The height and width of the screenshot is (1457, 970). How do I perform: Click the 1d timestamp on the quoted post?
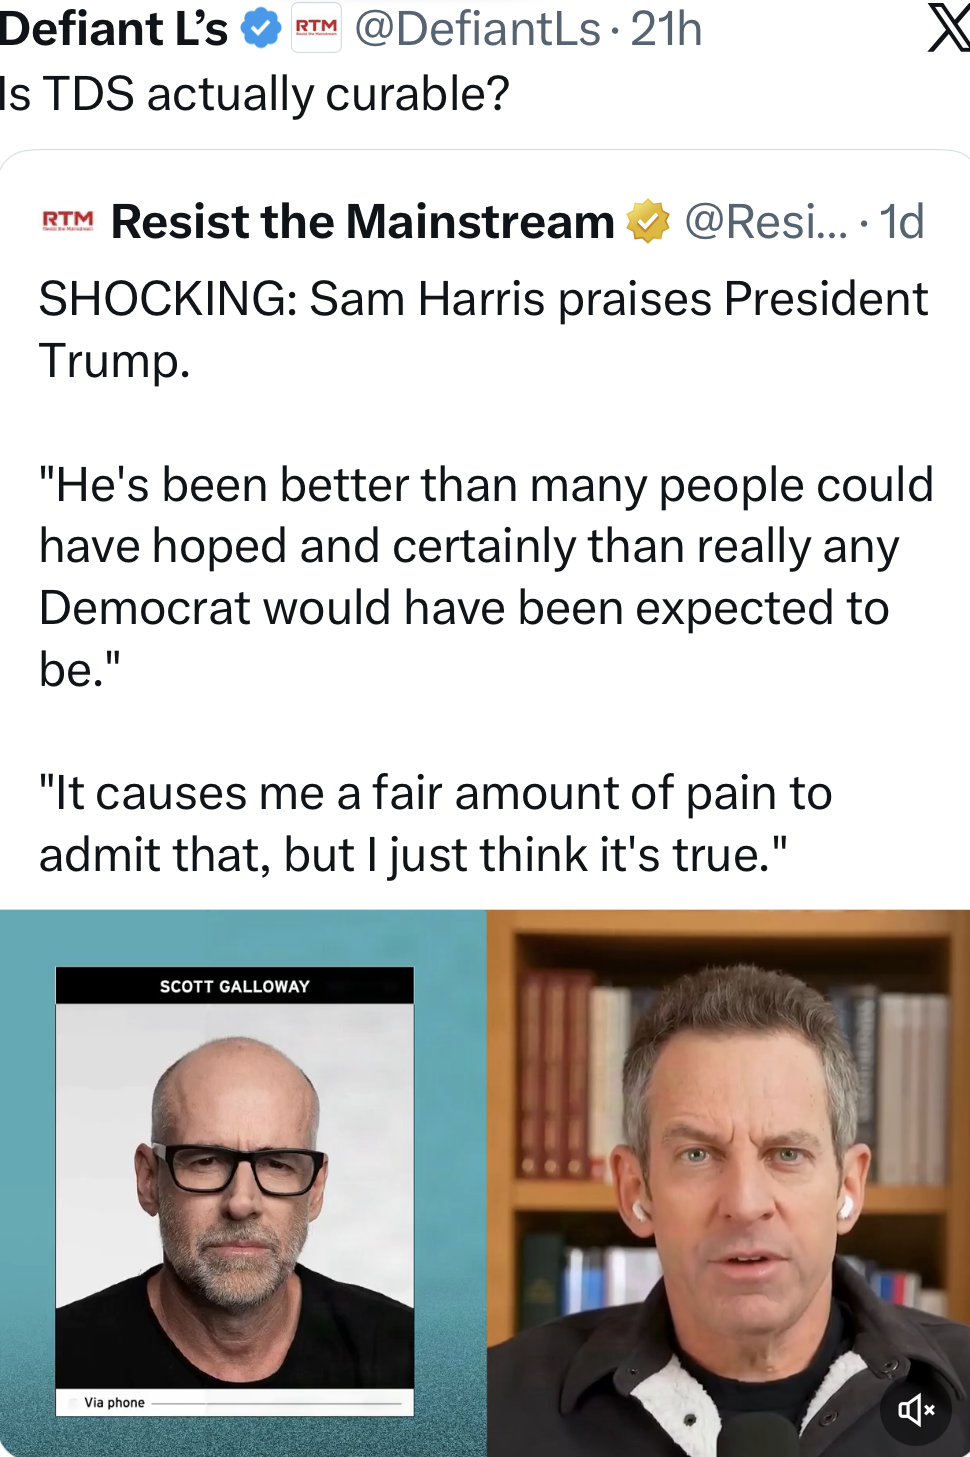tap(902, 221)
